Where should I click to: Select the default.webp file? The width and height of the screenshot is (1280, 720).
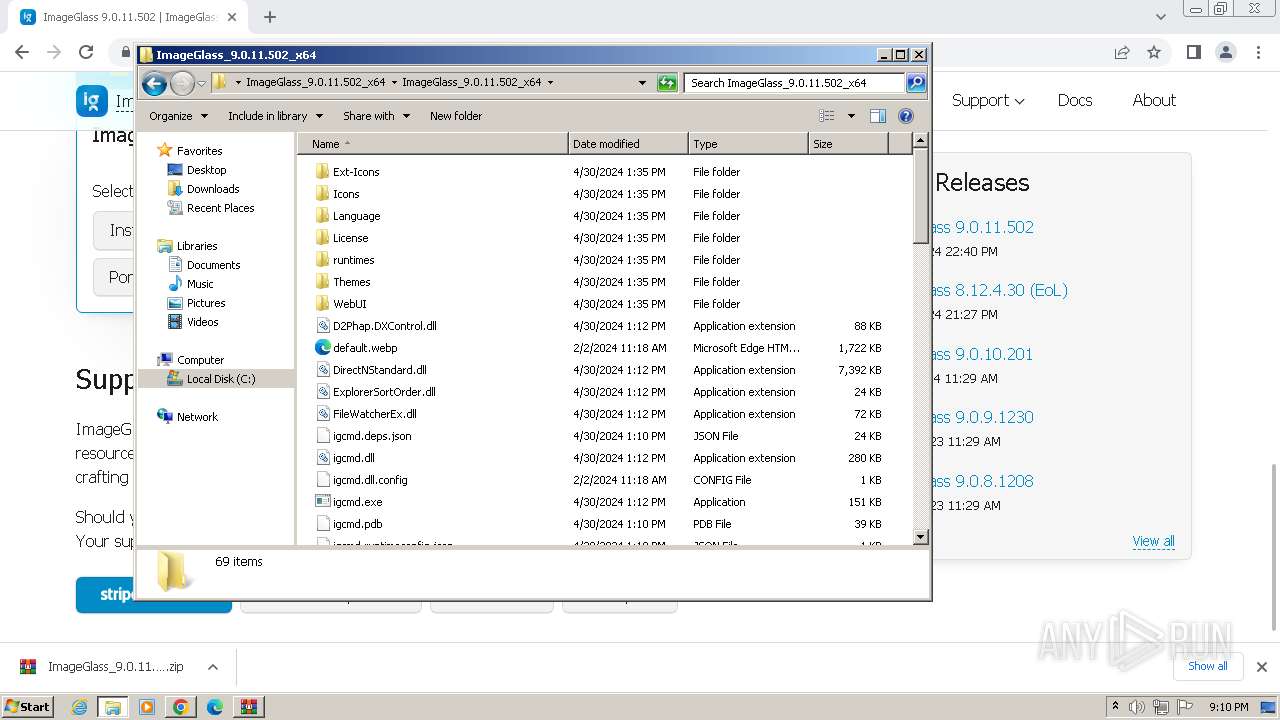click(x=364, y=348)
